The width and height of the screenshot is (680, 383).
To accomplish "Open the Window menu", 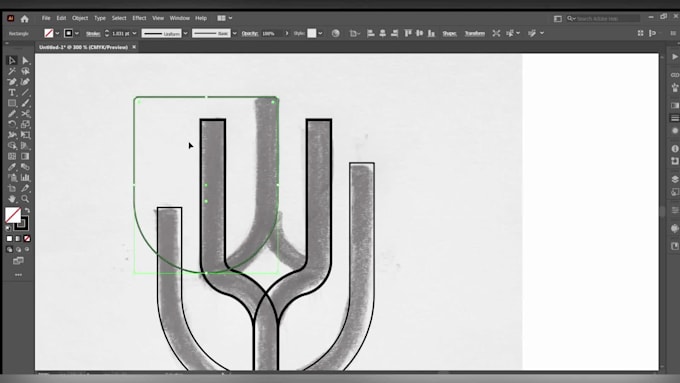I will tap(180, 18).
